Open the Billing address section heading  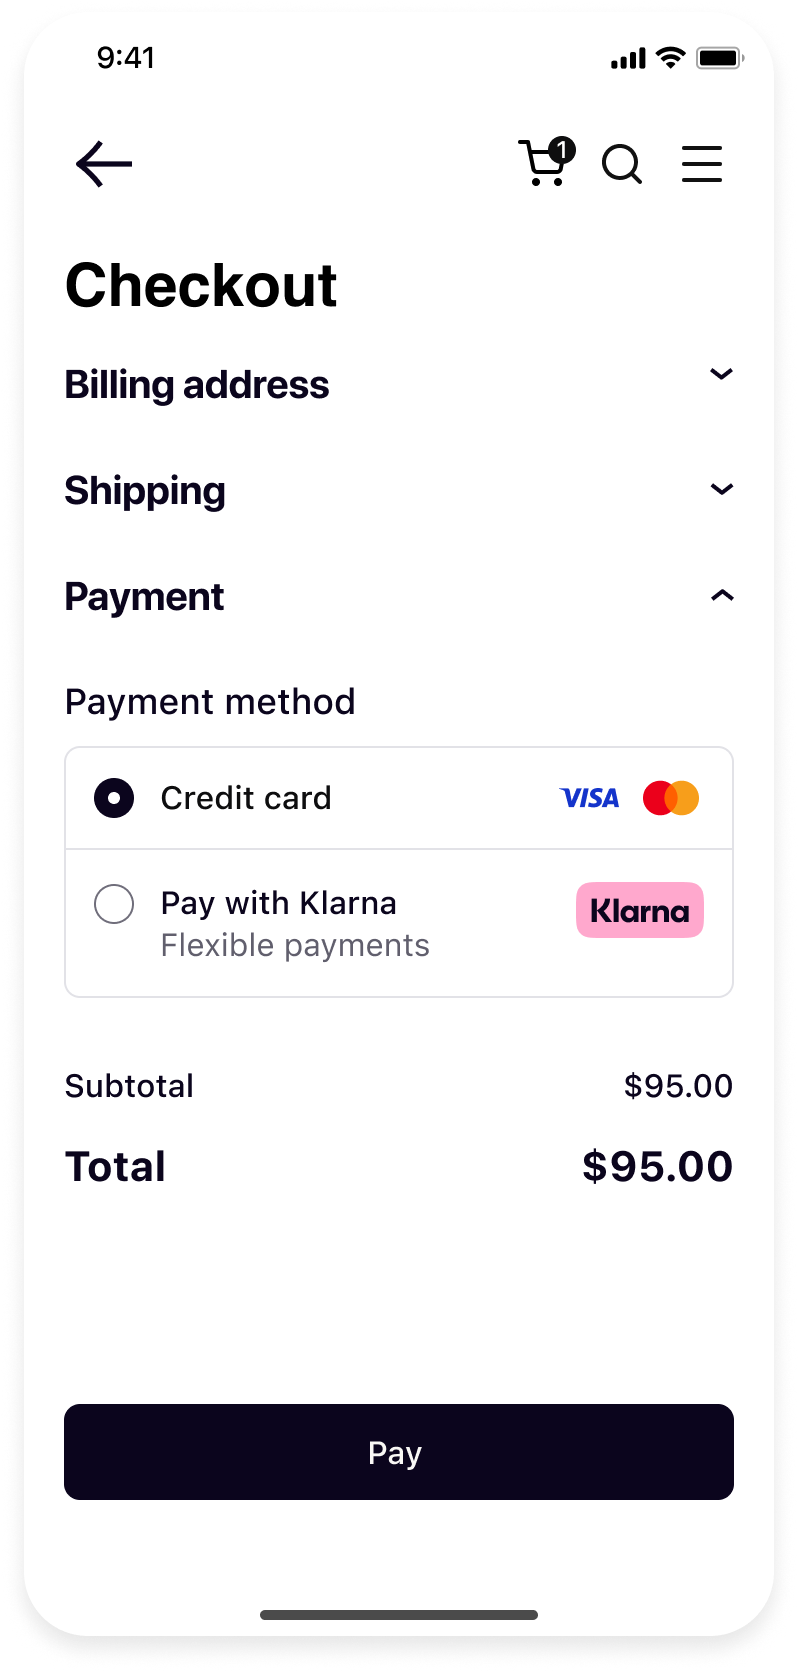point(197,385)
